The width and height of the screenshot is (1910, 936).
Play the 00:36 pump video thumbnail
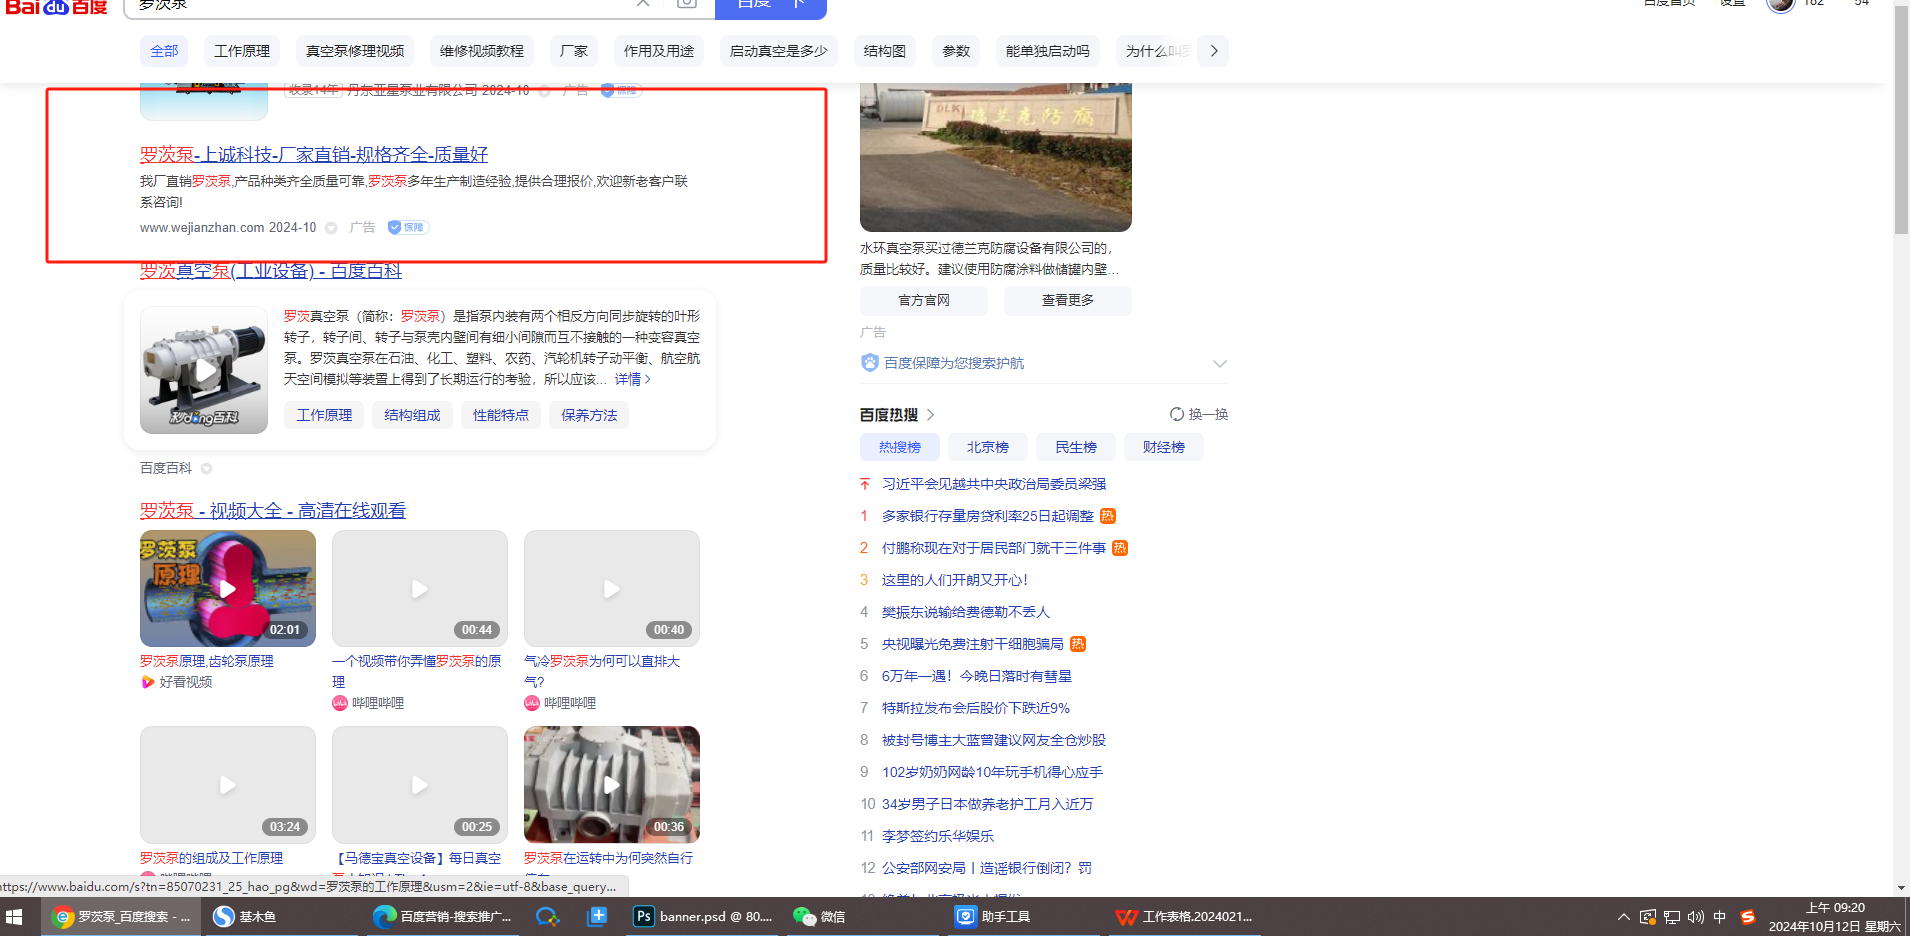(x=612, y=784)
